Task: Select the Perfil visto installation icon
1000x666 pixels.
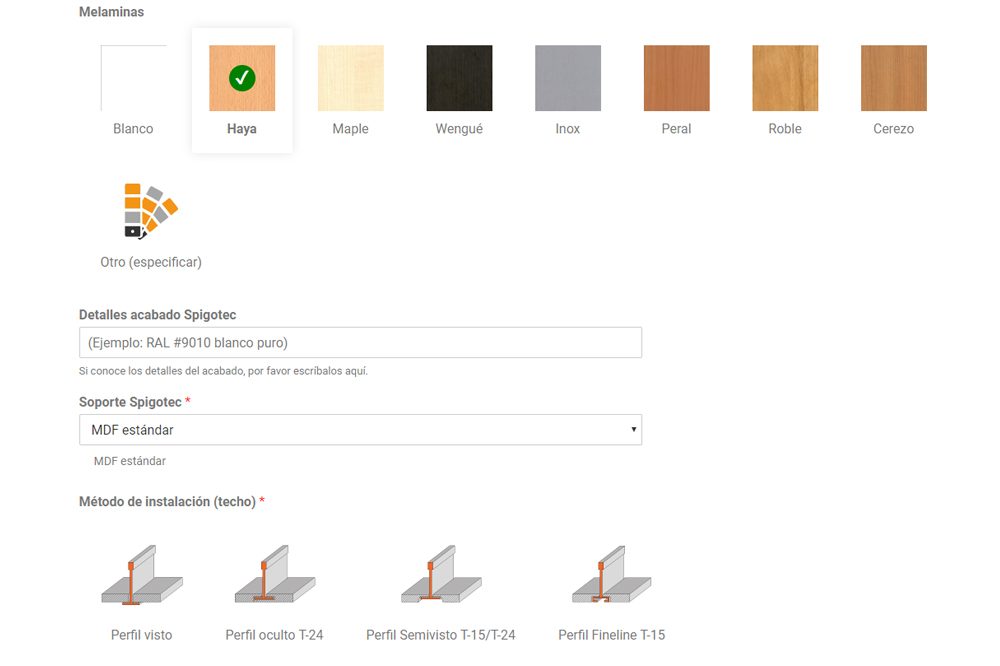Action: point(141,578)
